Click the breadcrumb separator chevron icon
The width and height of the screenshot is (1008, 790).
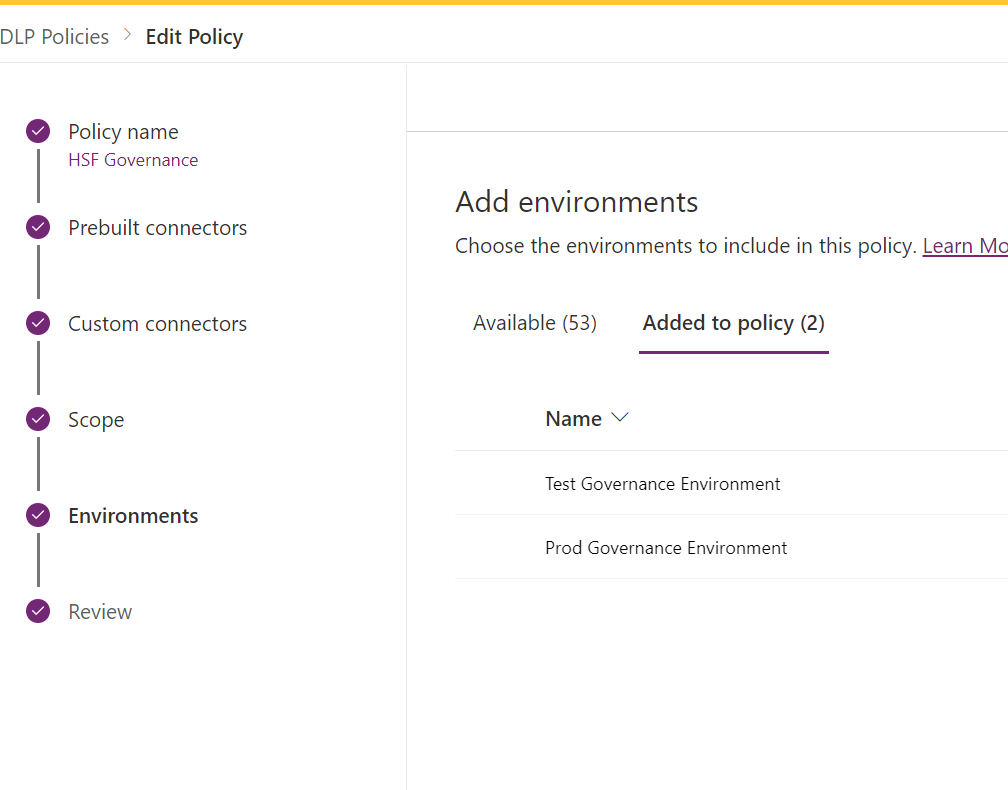coord(127,36)
